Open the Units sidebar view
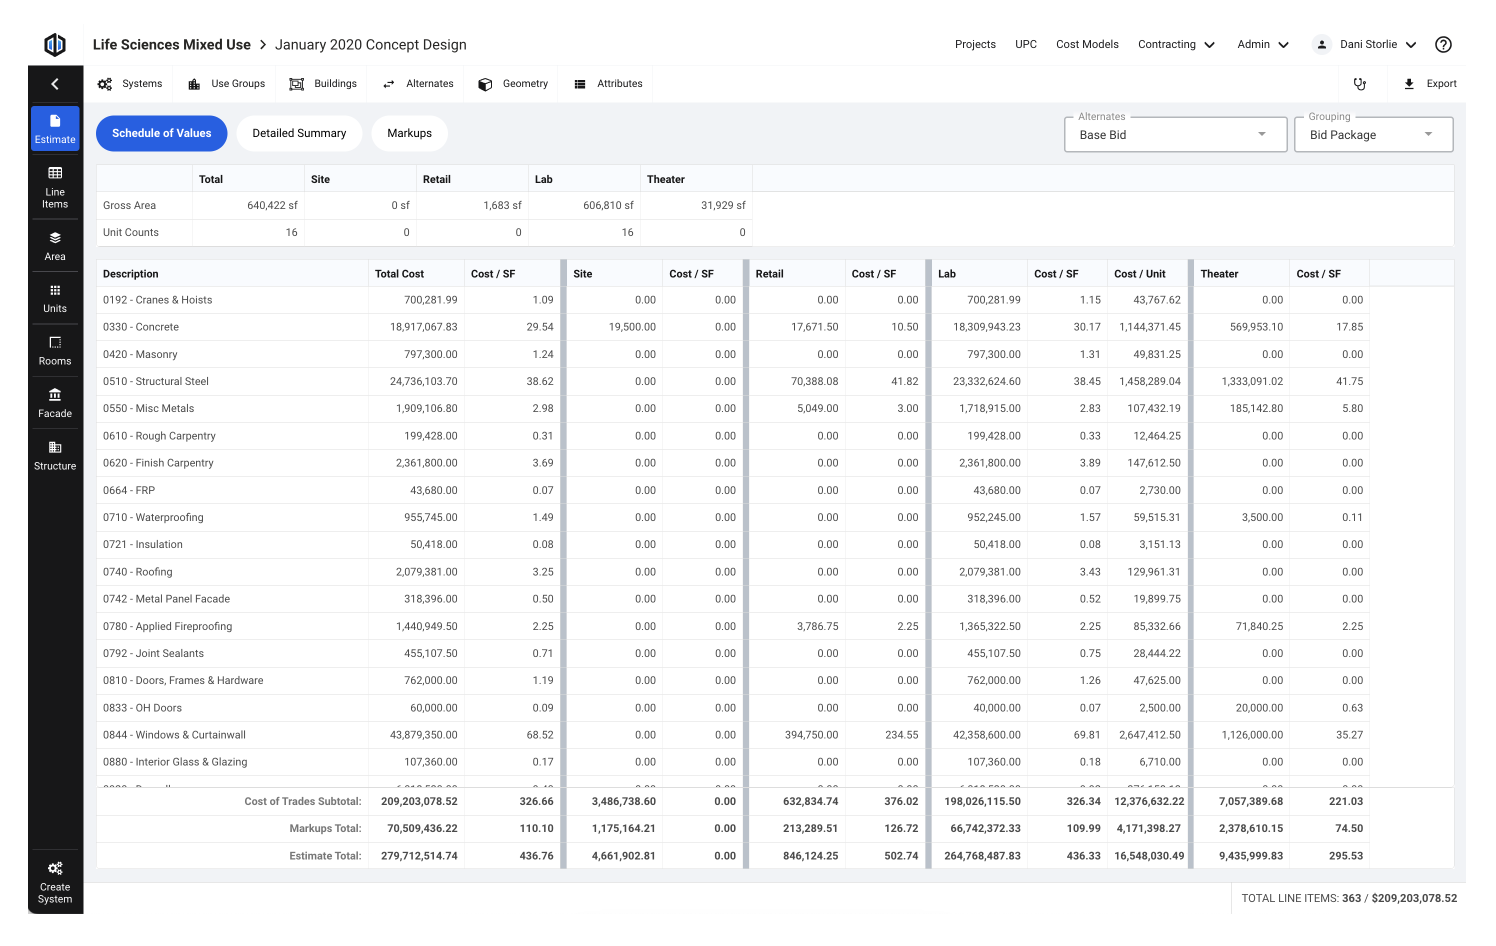This screenshot has width=1496, height=946. pos(55,298)
